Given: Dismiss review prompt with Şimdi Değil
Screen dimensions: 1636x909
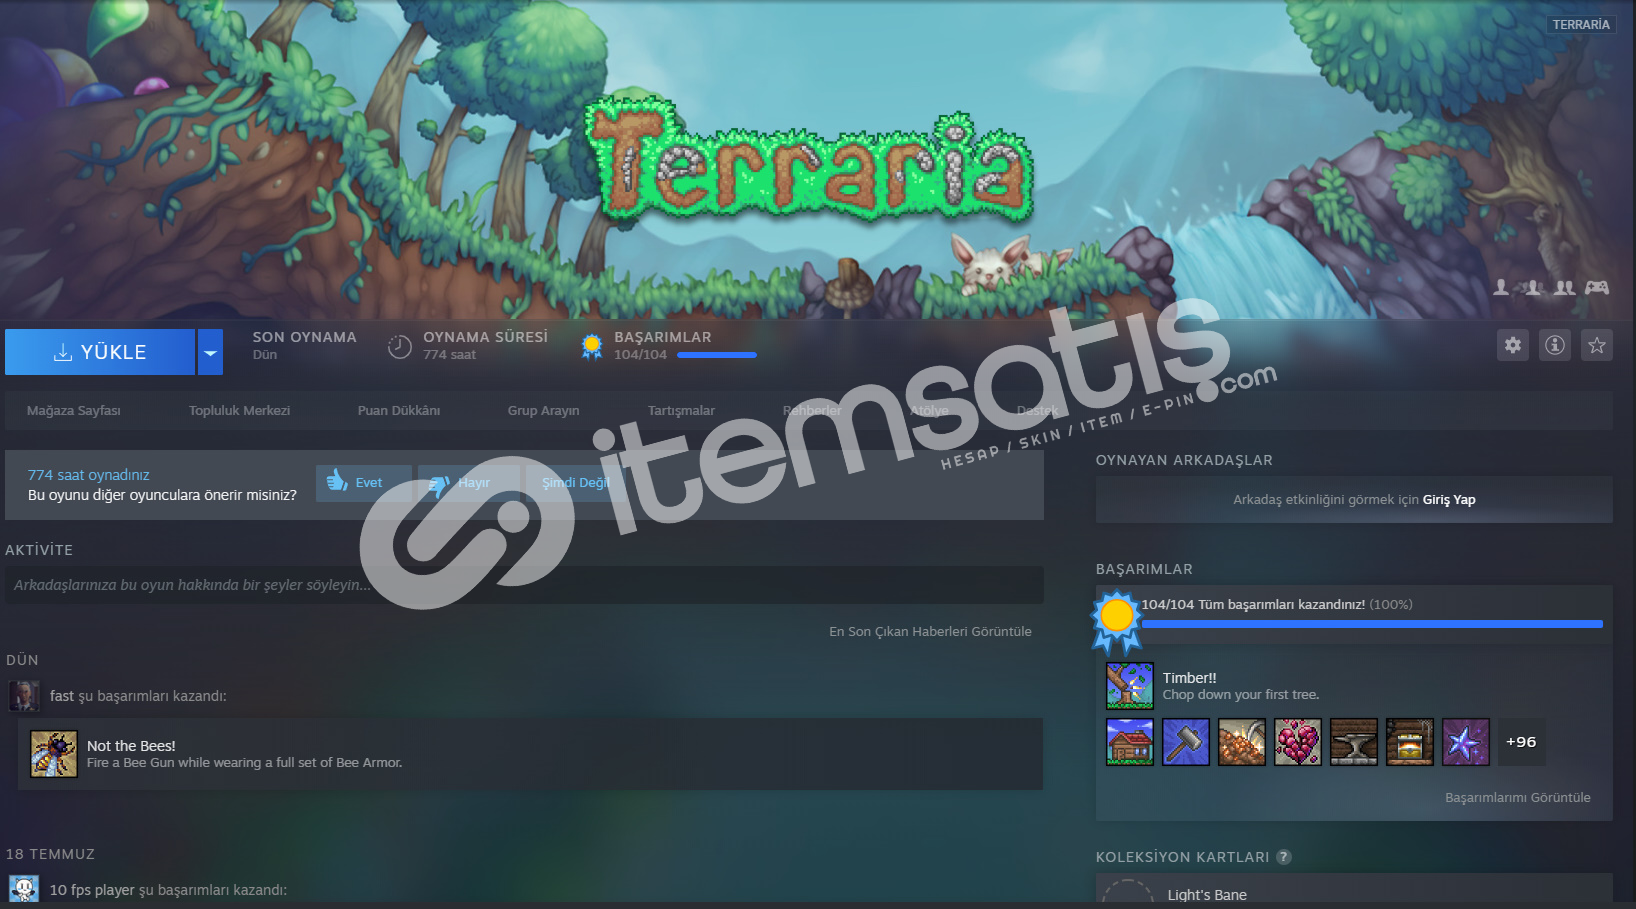Looking at the screenshot, I should click(576, 483).
